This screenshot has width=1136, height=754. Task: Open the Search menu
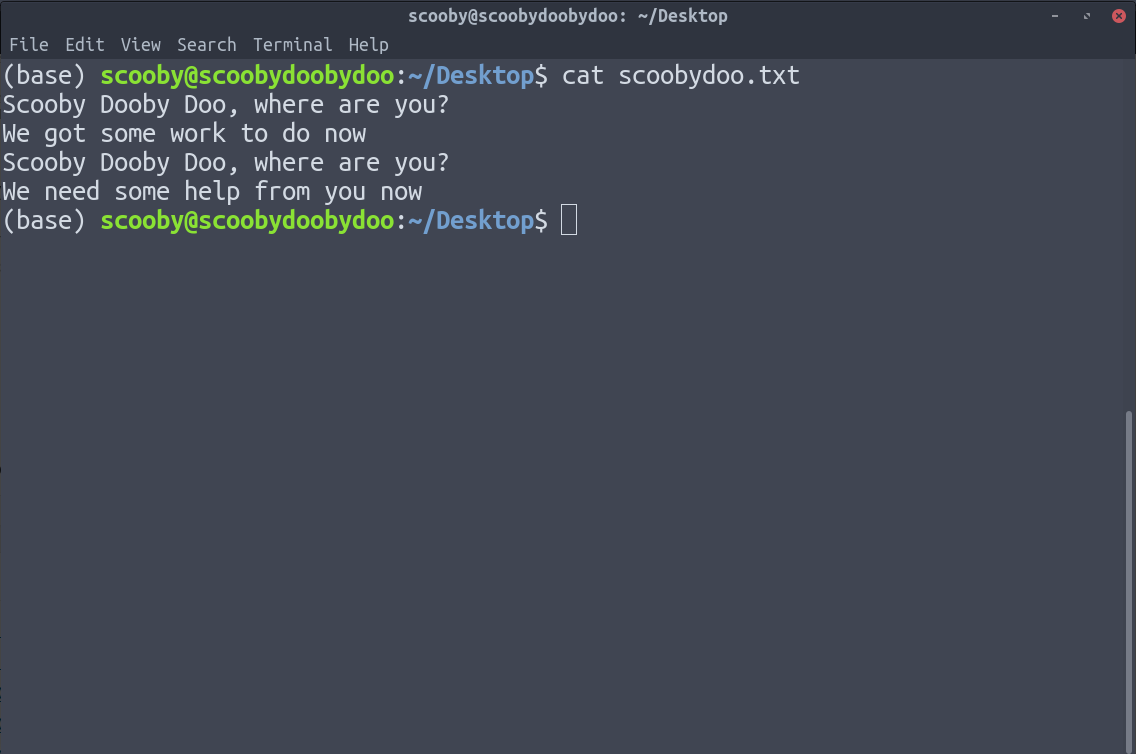(206, 45)
